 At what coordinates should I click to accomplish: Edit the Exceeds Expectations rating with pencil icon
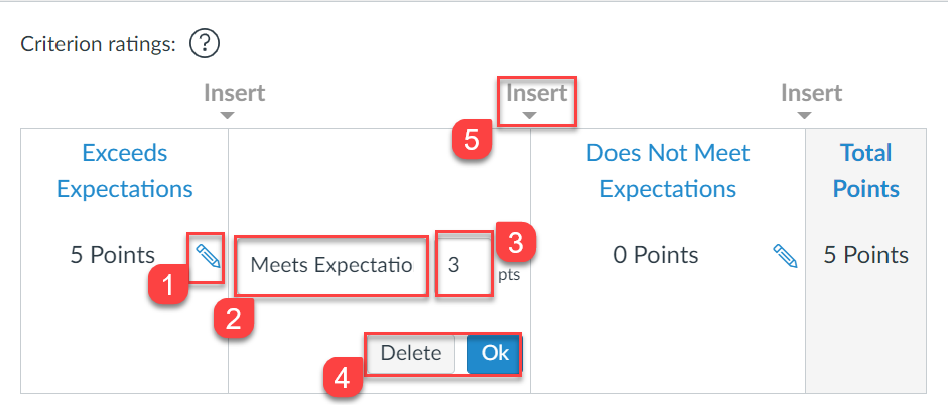click(x=208, y=256)
